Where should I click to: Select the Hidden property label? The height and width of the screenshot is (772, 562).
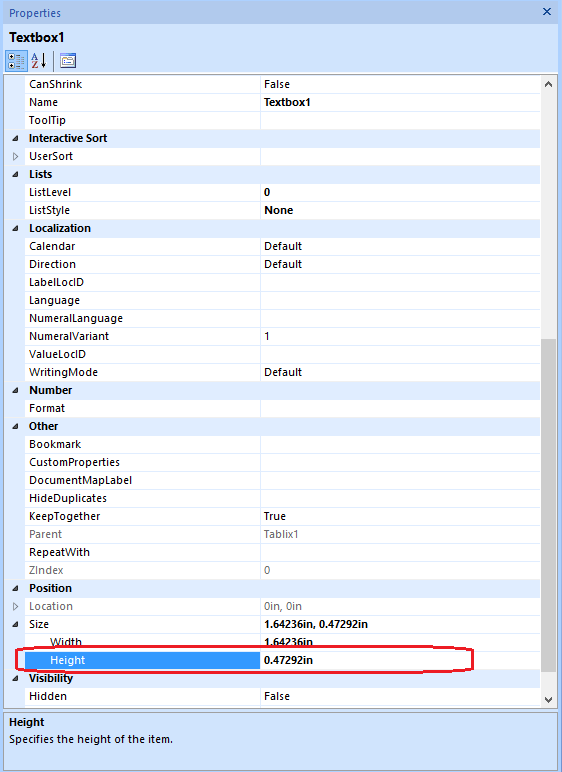(48, 697)
